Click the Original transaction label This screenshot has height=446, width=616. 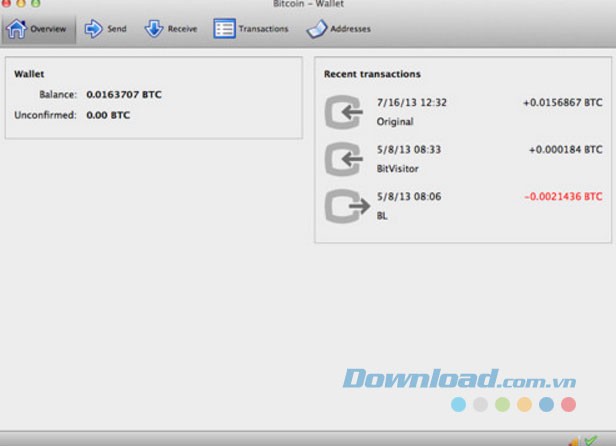(x=395, y=122)
